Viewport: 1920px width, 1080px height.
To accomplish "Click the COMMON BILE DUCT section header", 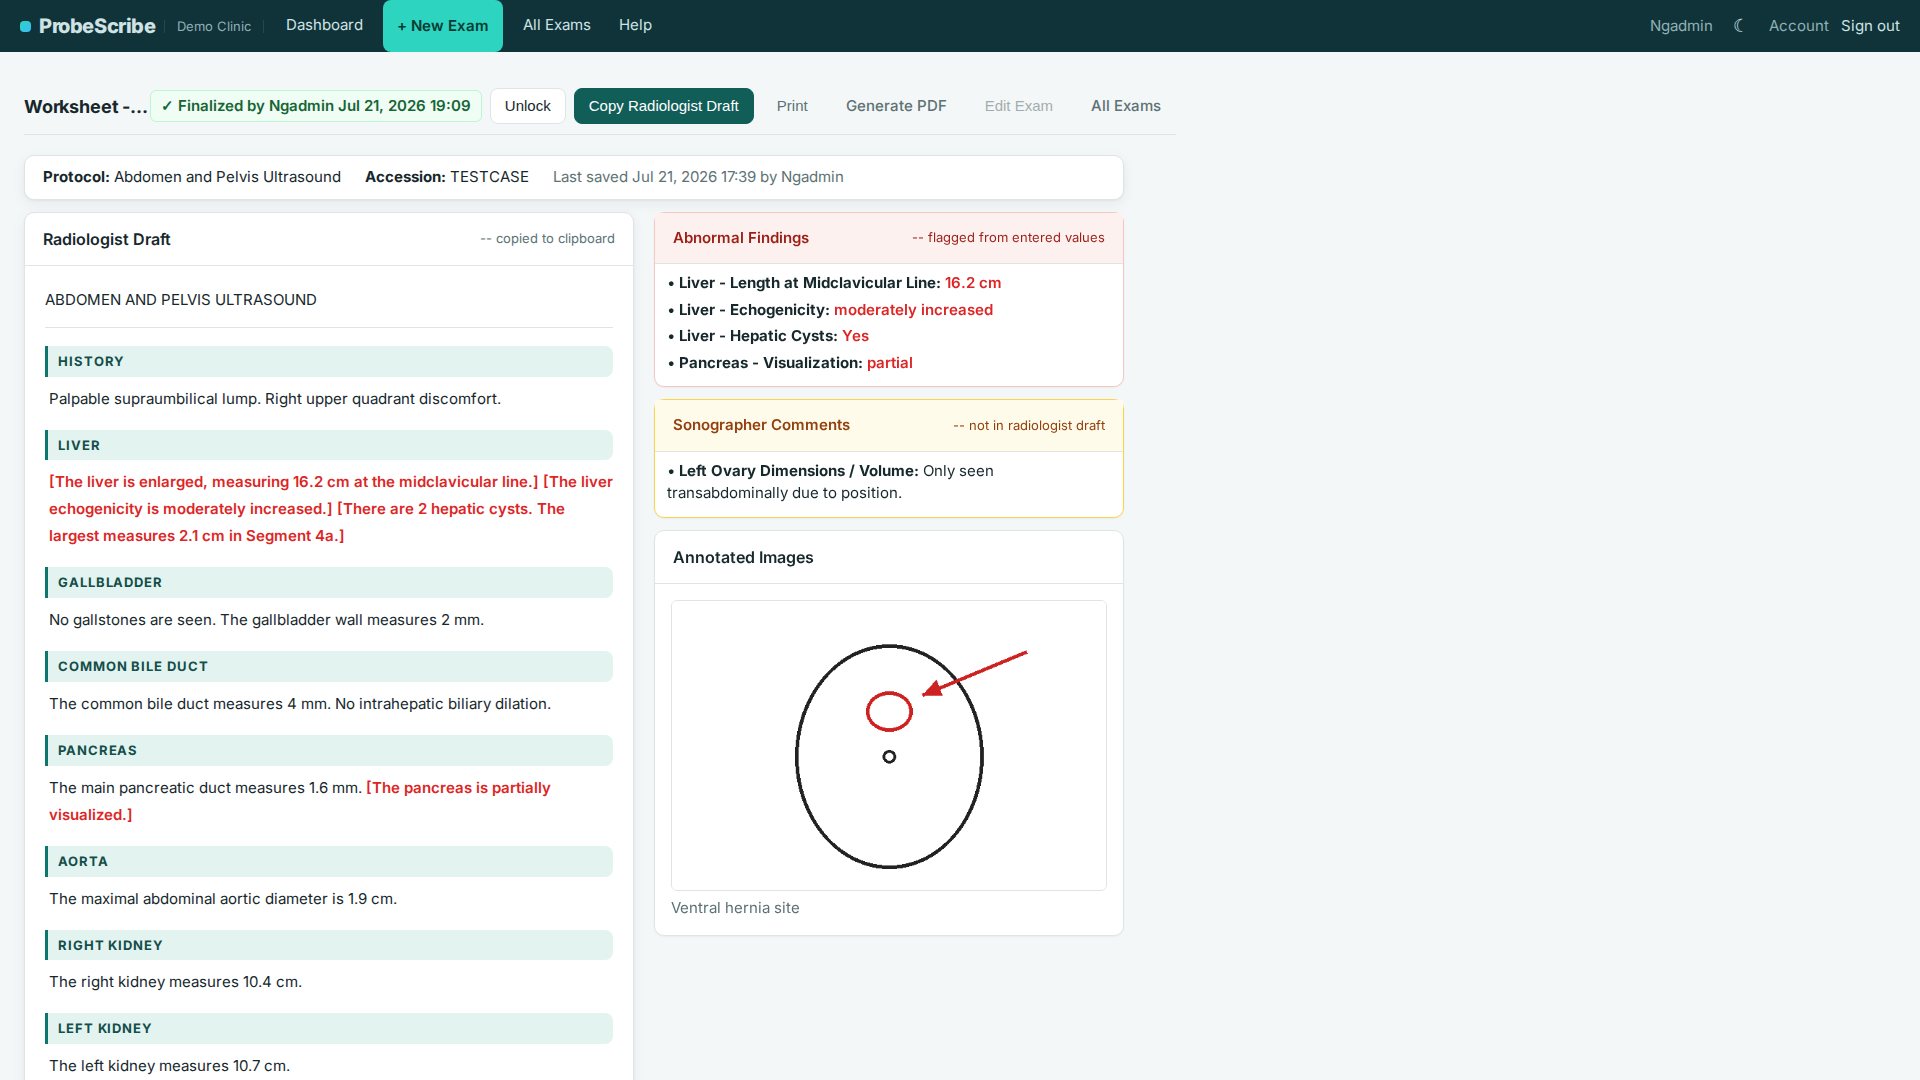I will coord(329,666).
